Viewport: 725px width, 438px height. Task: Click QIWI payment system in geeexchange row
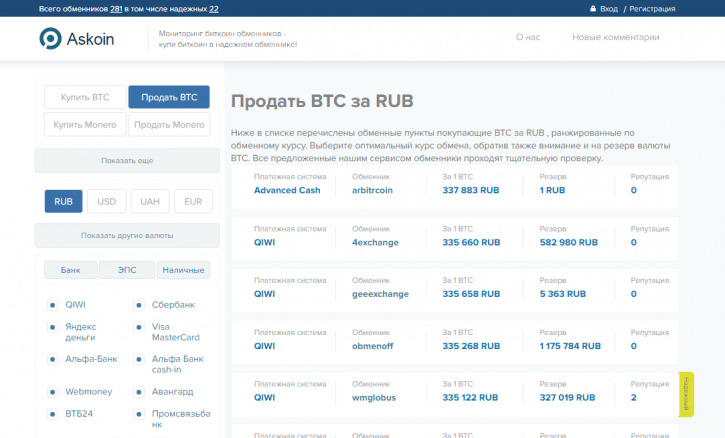pyautogui.click(x=264, y=294)
